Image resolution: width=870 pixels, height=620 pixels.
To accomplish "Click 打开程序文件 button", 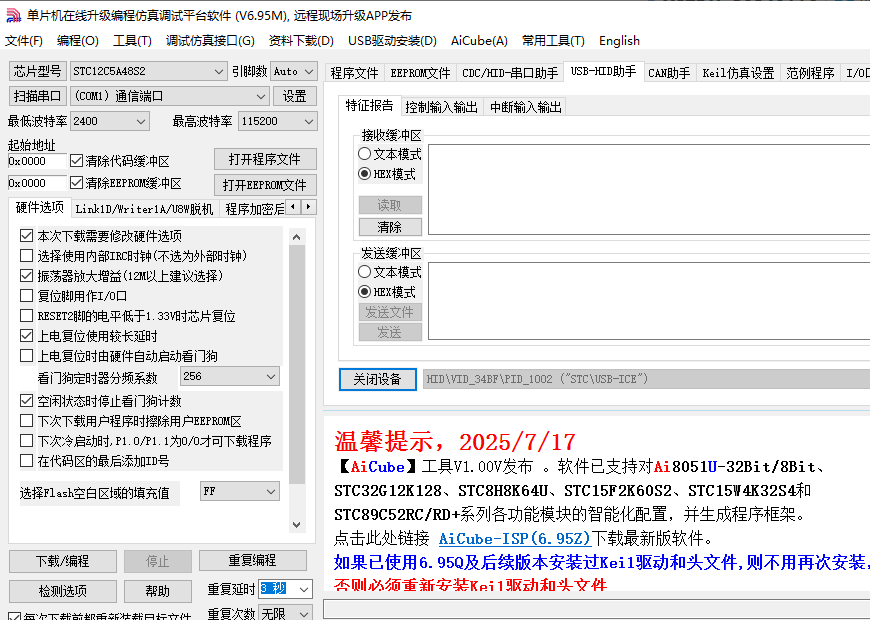I will coord(265,159).
